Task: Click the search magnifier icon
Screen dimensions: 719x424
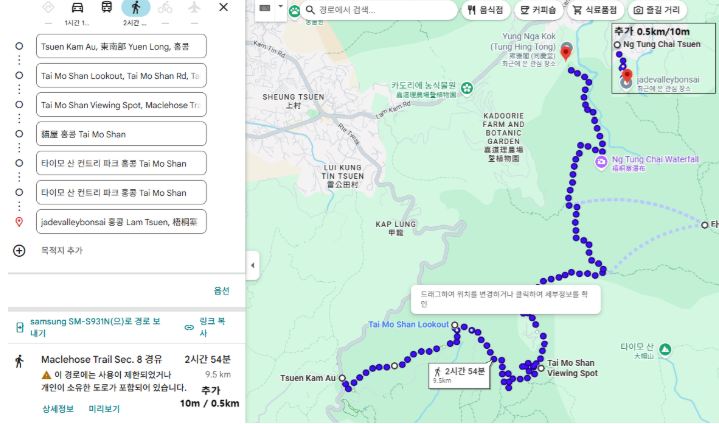Action: point(310,10)
